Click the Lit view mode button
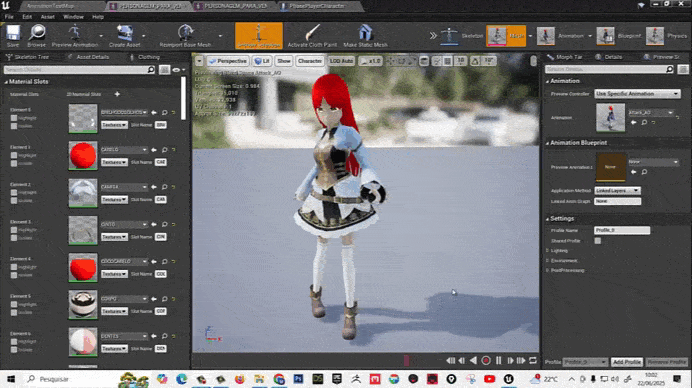The width and height of the screenshot is (692, 388). pyautogui.click(x=262, y=61)
